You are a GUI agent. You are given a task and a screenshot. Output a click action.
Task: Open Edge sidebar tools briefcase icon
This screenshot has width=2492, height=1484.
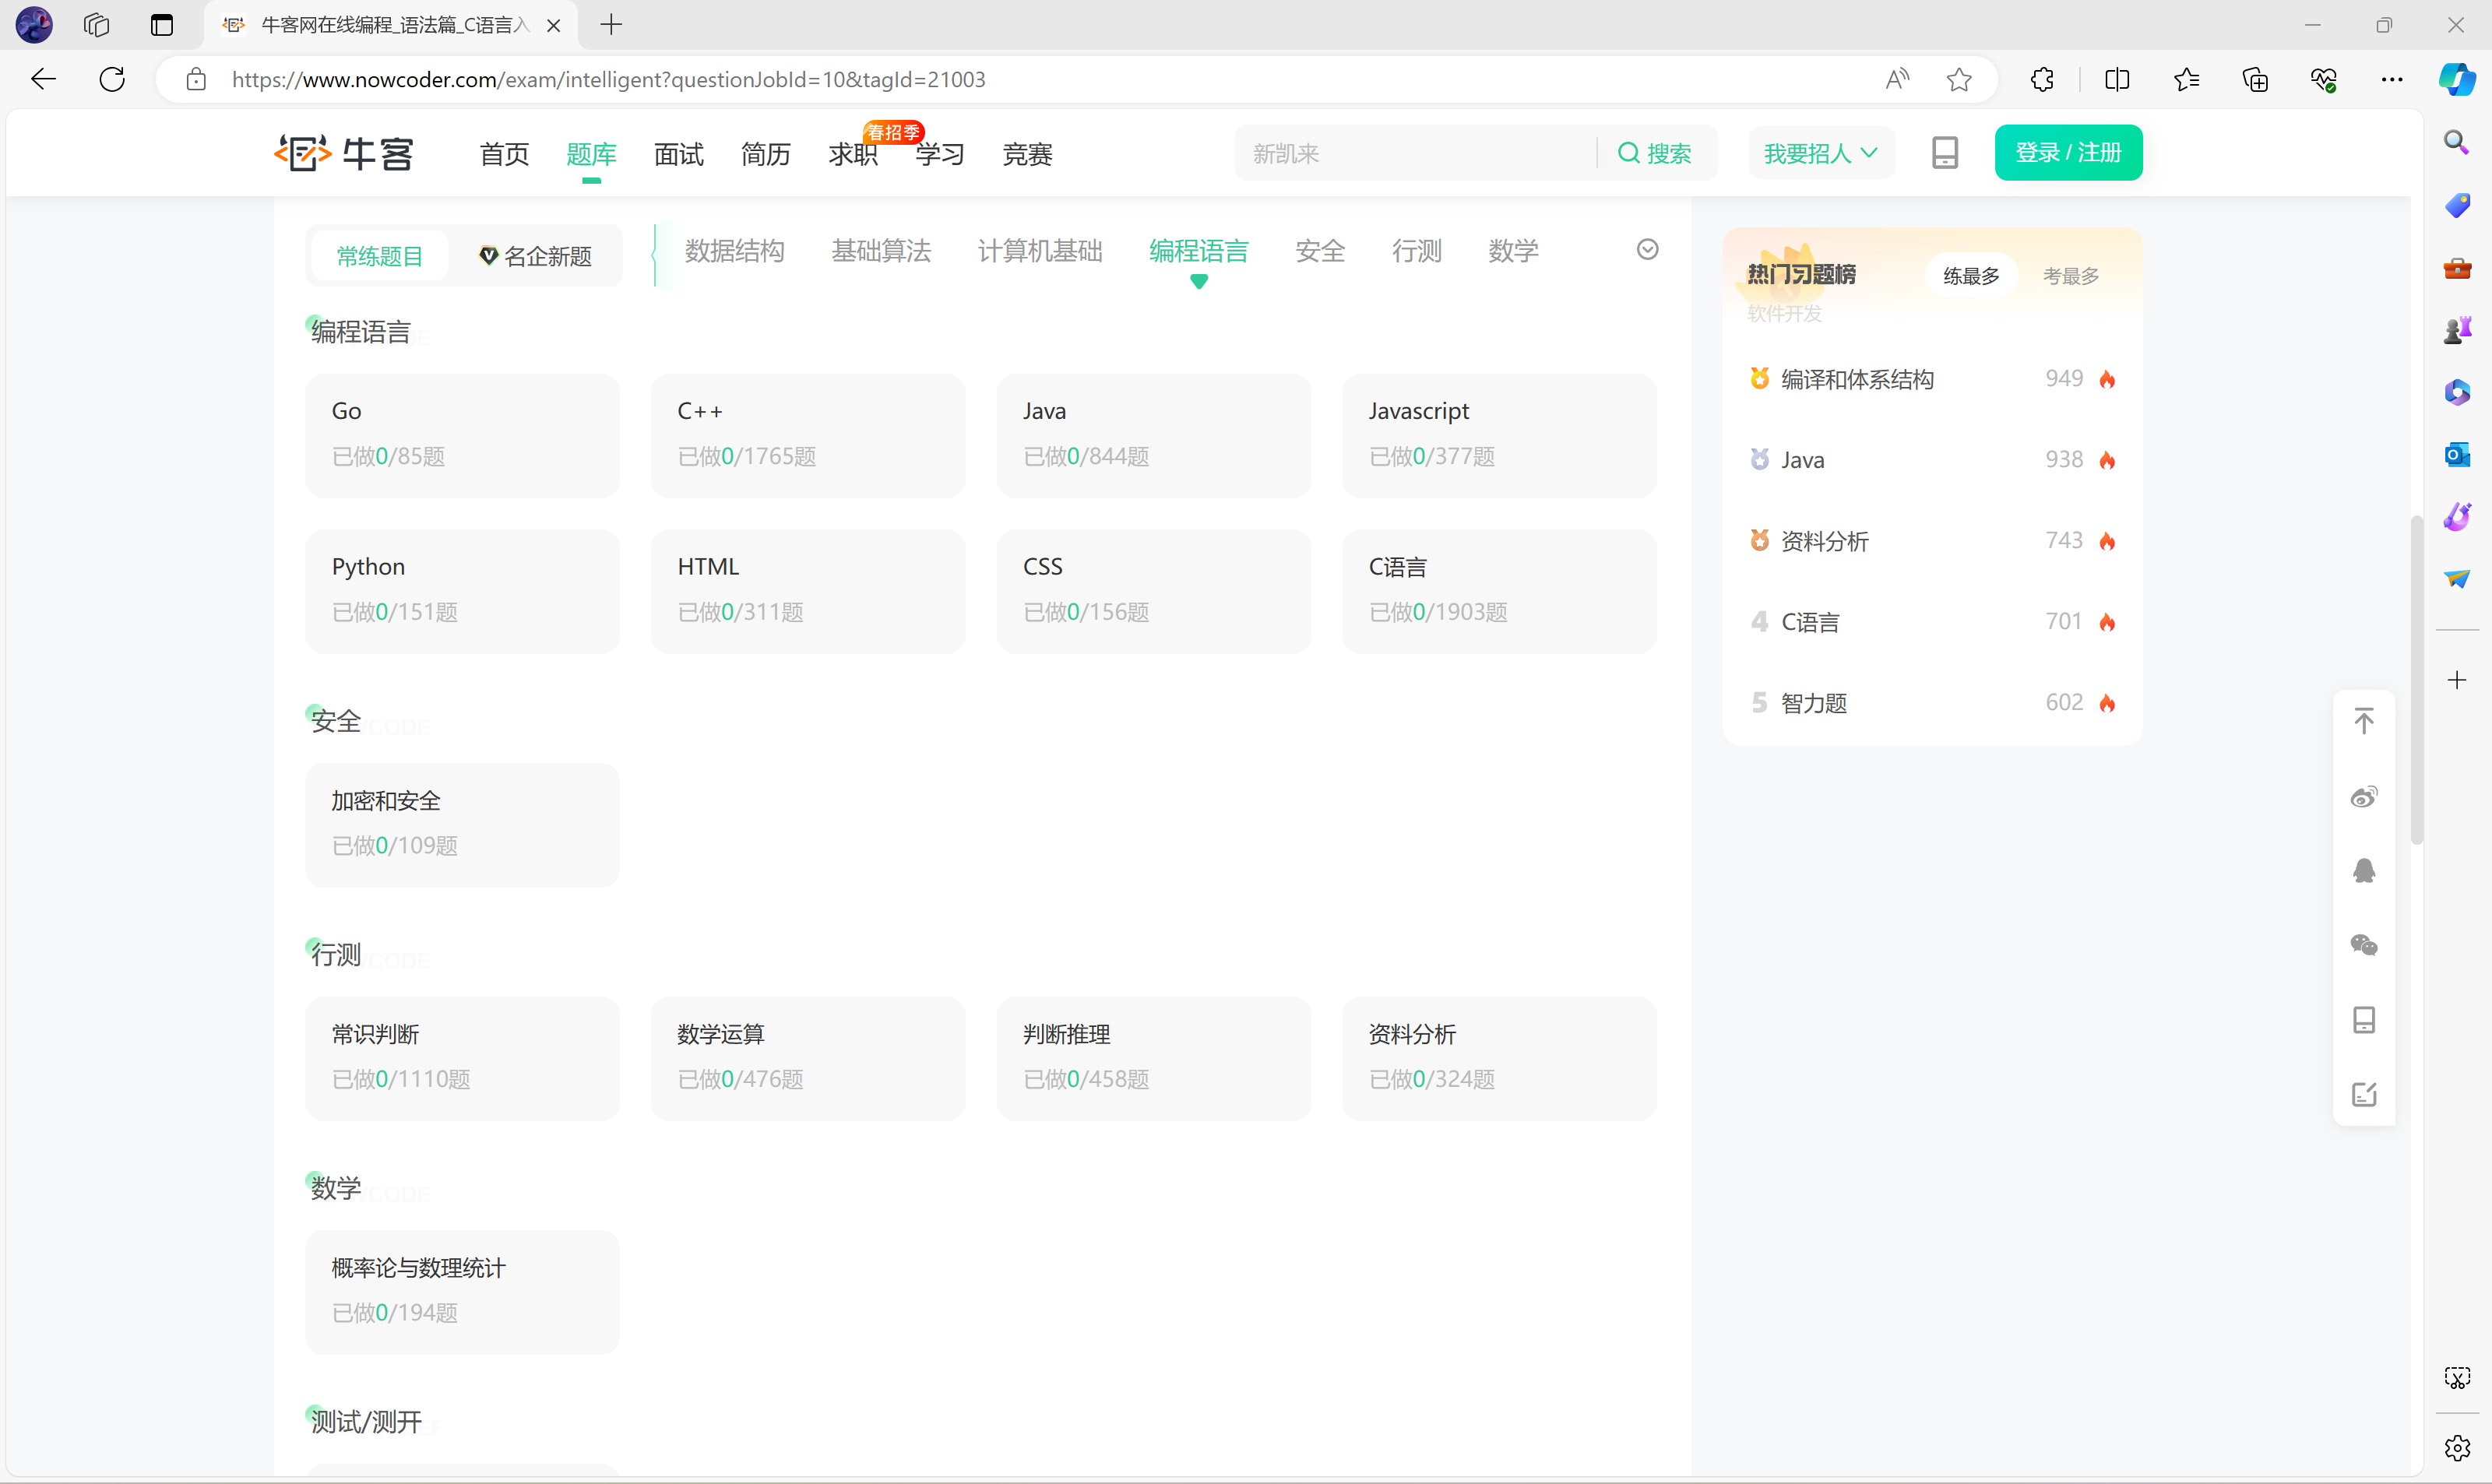tap(2456, 267)
